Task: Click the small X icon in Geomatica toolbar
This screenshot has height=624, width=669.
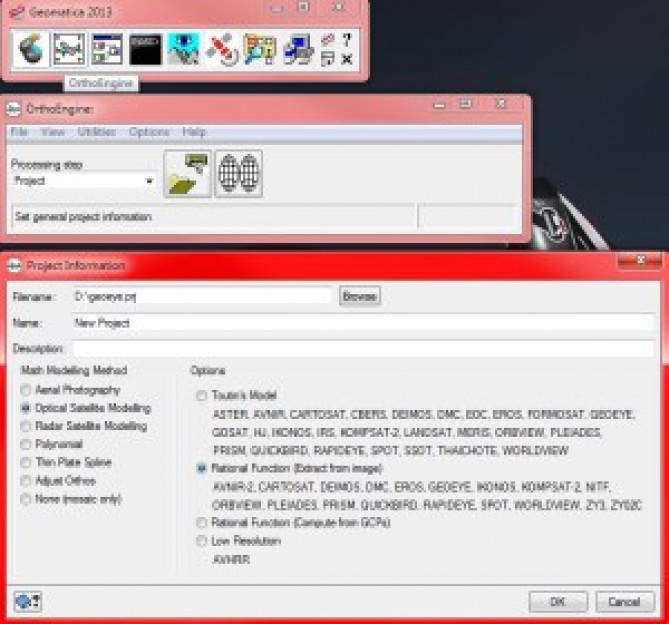Action: [x=347, y=59]
